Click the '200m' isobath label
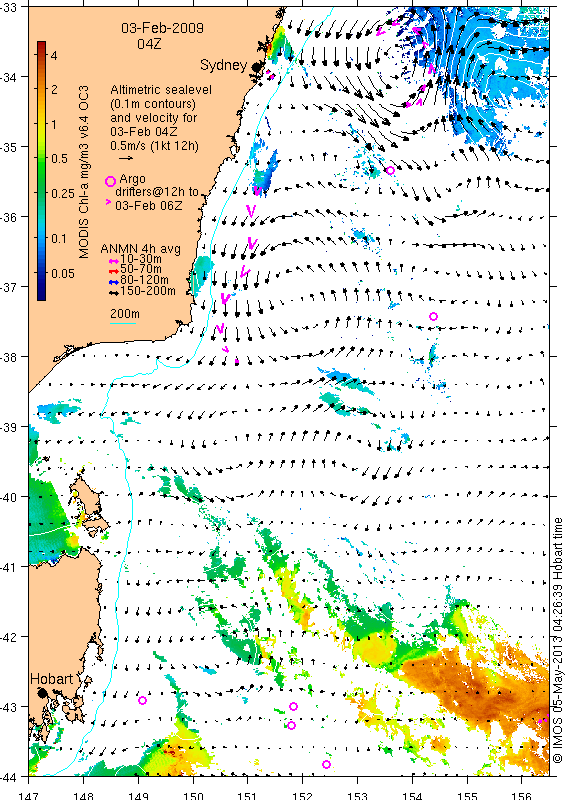 pos(125,314)
